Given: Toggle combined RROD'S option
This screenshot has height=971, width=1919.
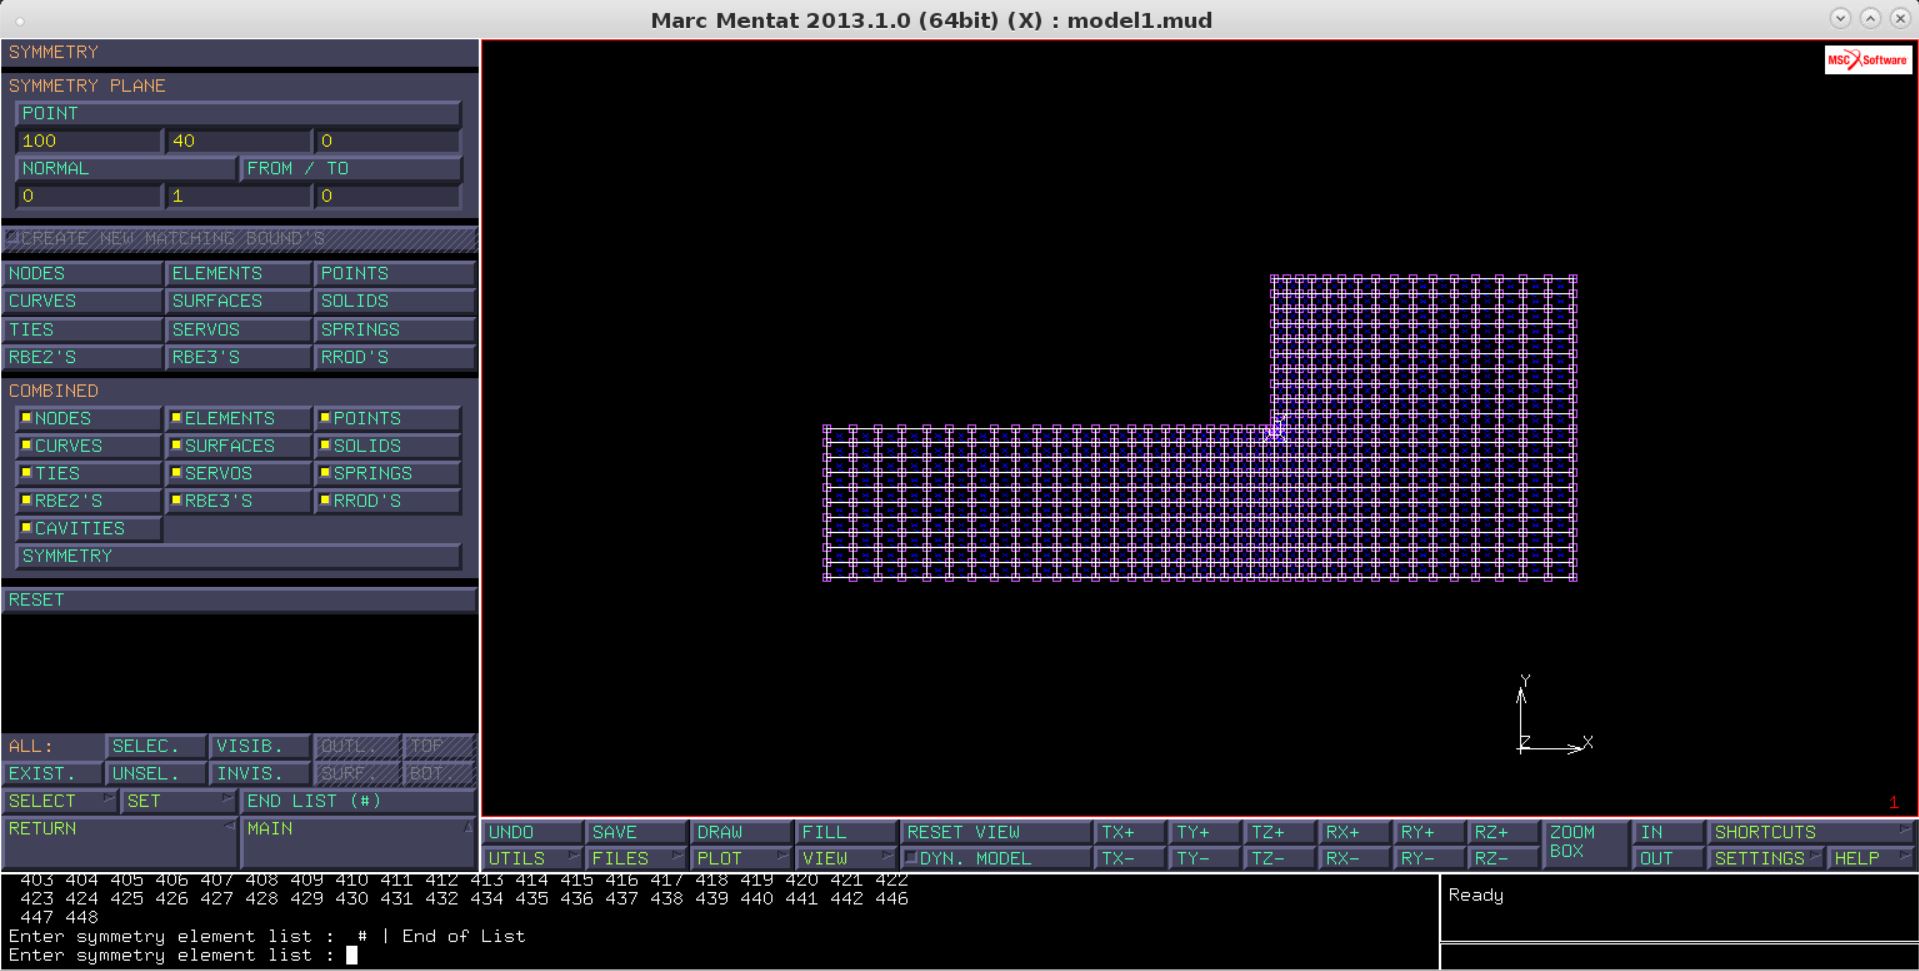Looking at the screenshot, I should pos(387,501).
